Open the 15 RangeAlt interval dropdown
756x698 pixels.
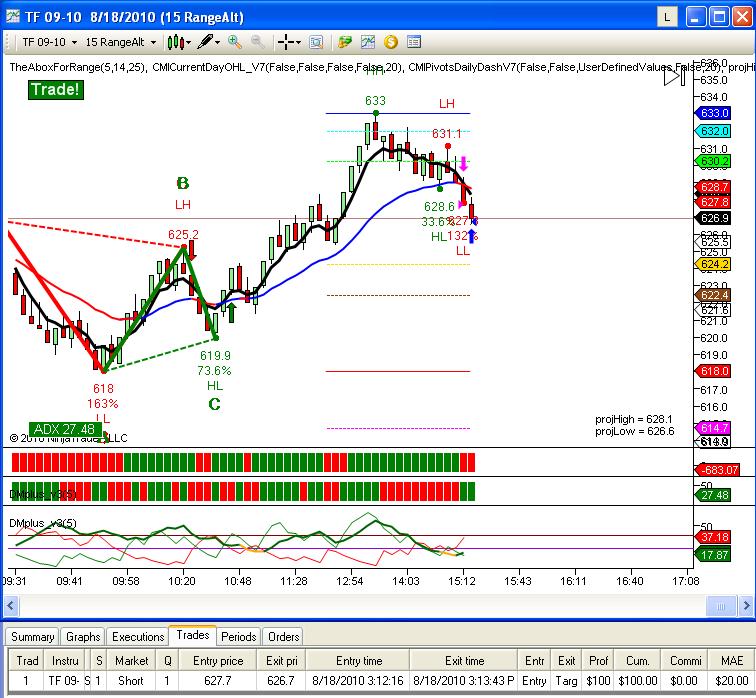tap(121, 42)
